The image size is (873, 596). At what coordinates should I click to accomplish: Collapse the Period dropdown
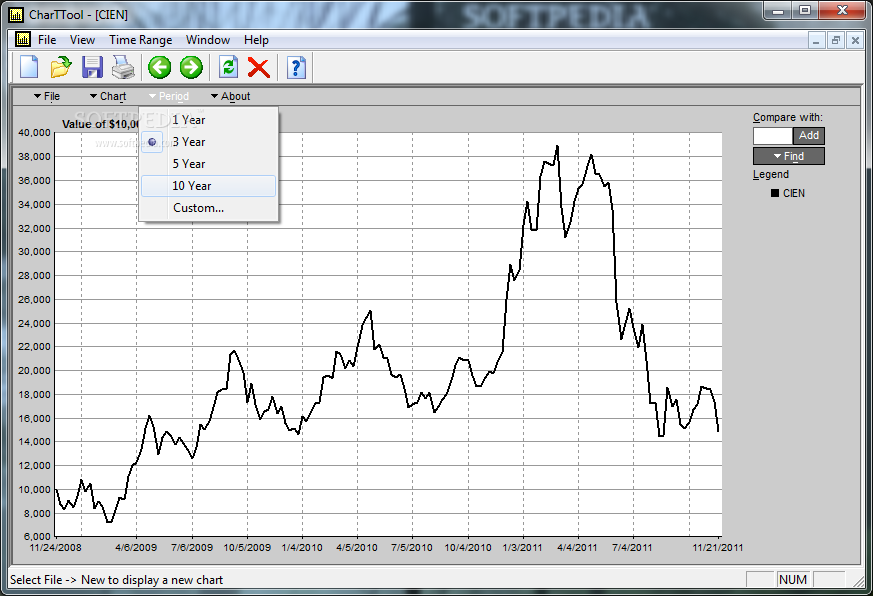pos(169,96)
